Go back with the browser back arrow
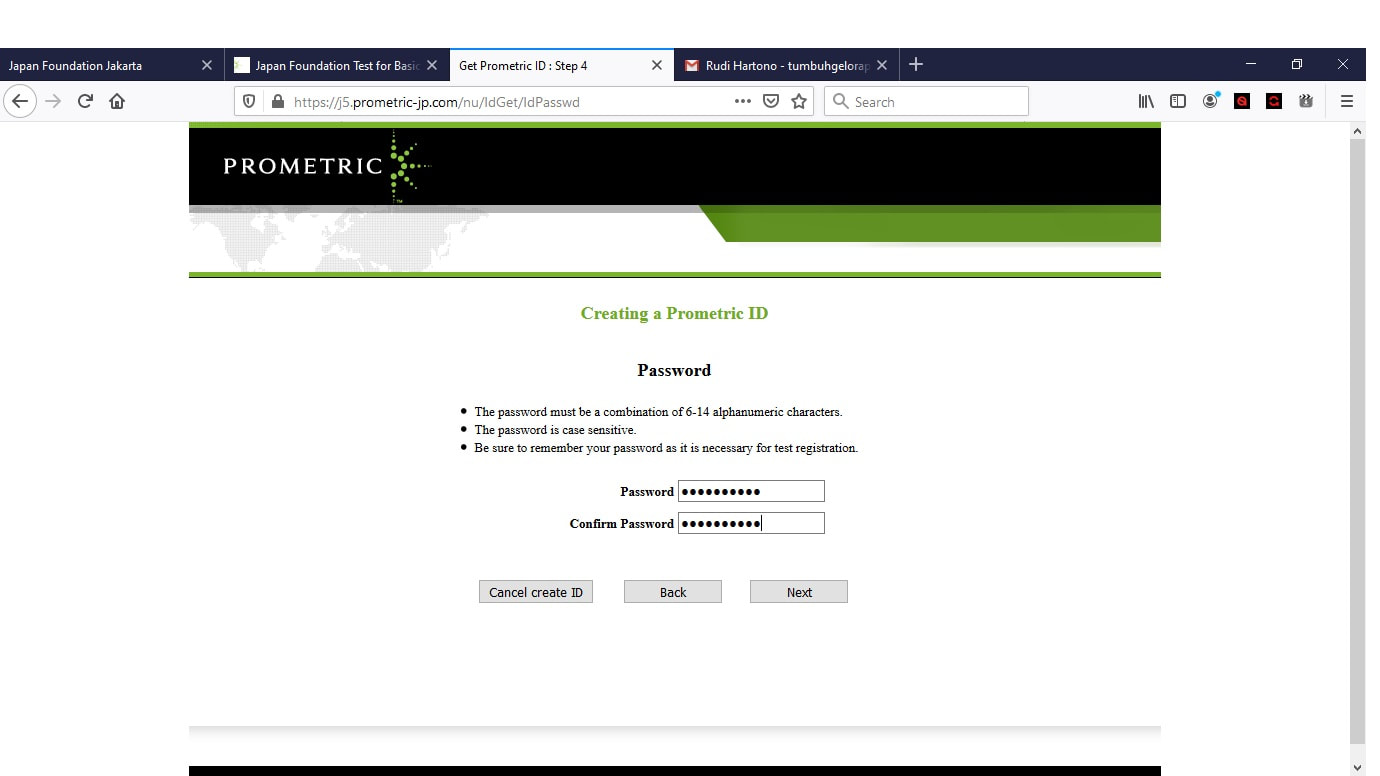 click(20, 101)
